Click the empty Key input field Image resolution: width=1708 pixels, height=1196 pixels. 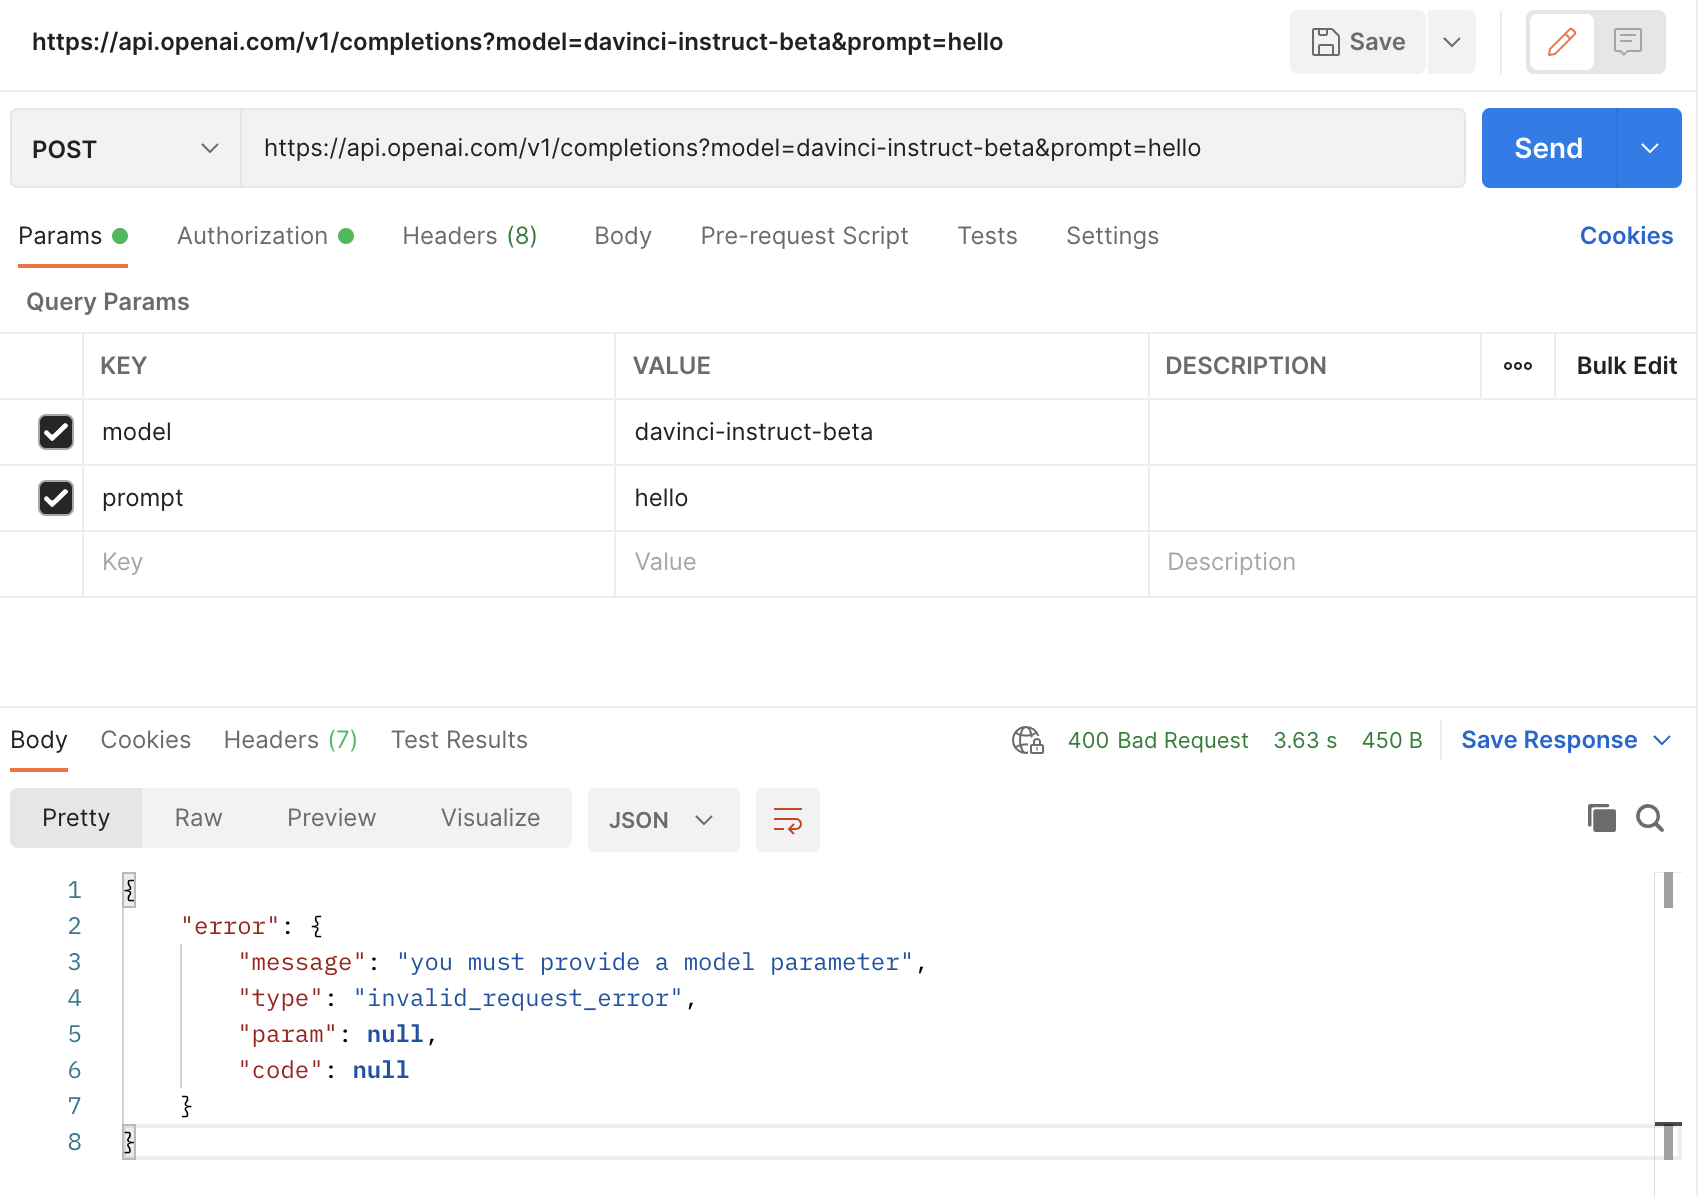point(348,562)
